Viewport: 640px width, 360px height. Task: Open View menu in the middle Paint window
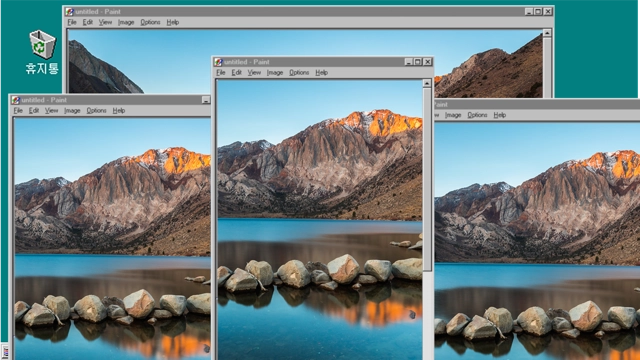(254, 72)
